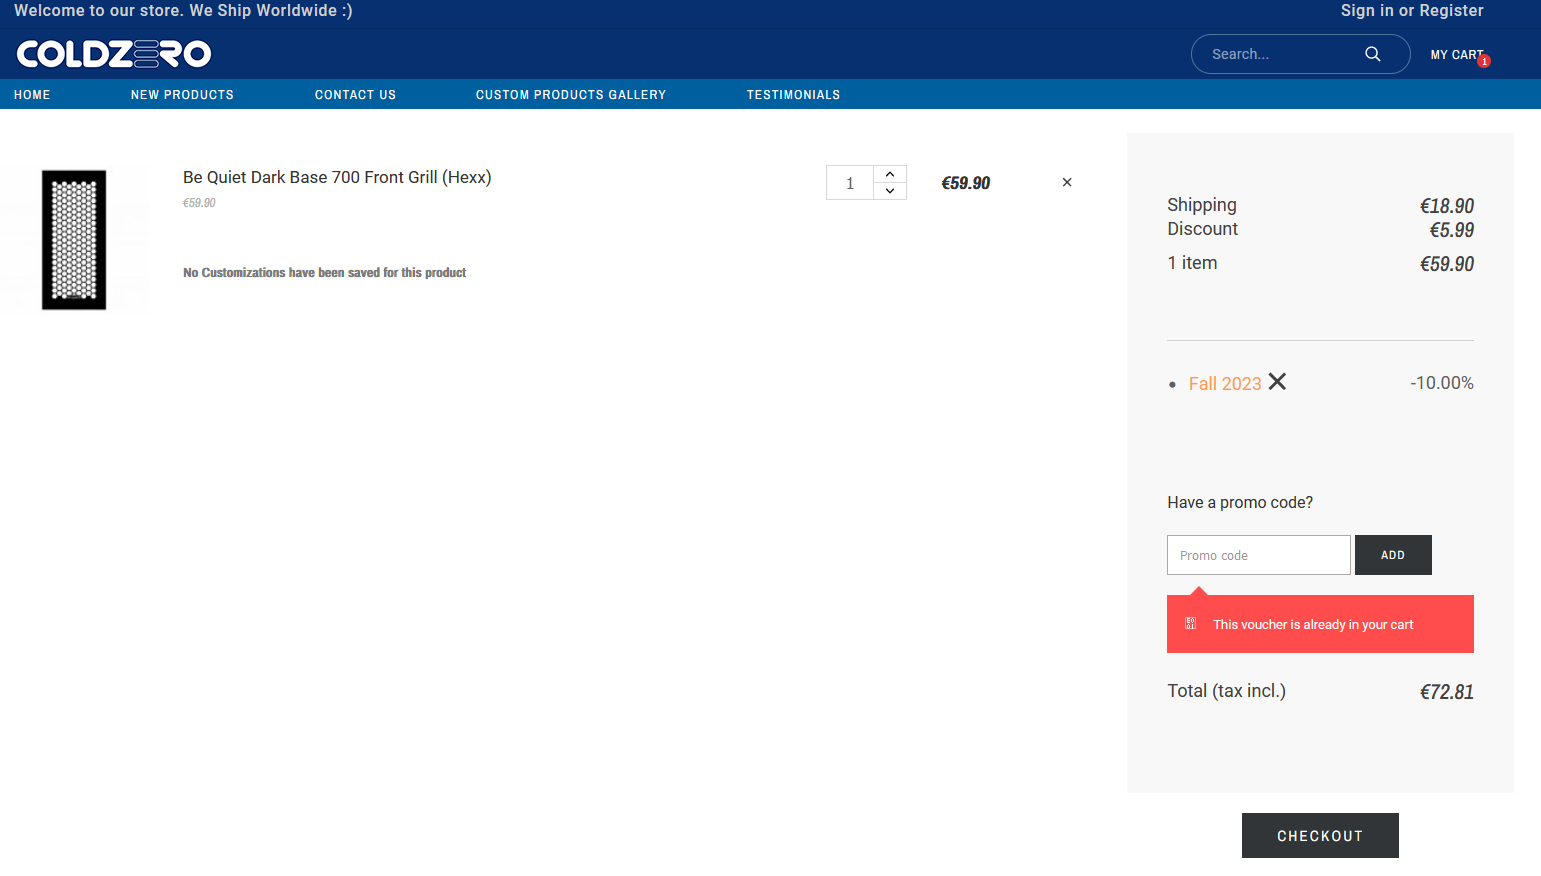Click the bold item price €59.90 beside quantity
This screenshot has height=876, width=1541.
[x=966, y=183]
